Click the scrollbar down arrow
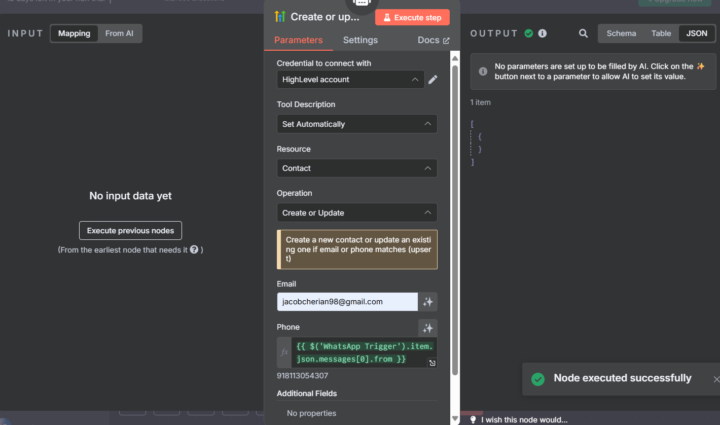This screenshot has width=720, height=425. [x=455, y=419]
